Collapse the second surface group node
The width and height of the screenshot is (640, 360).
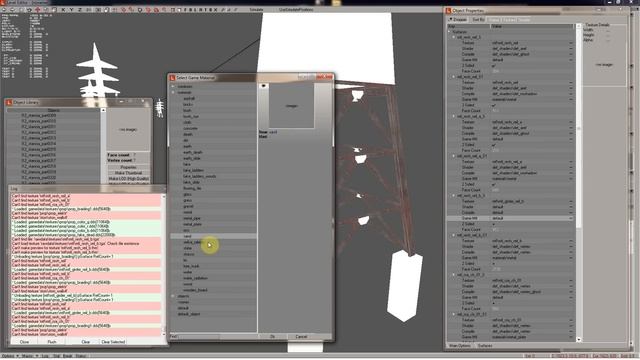tap(453, 77)
